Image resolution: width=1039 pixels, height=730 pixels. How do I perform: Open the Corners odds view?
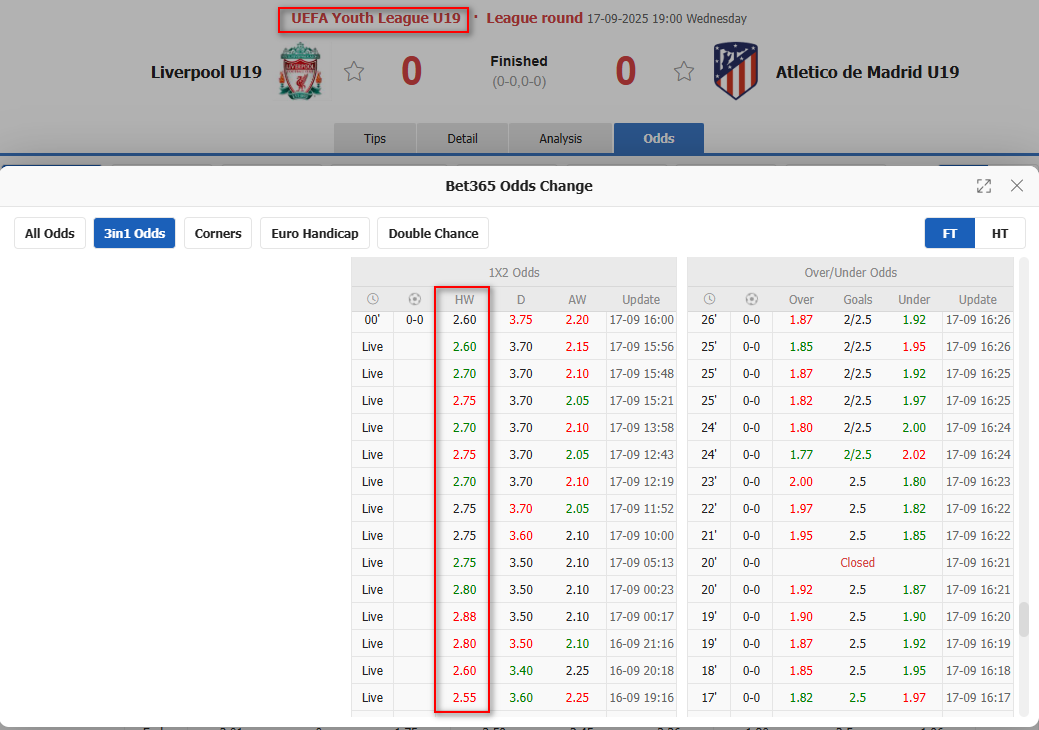(218, 233)
